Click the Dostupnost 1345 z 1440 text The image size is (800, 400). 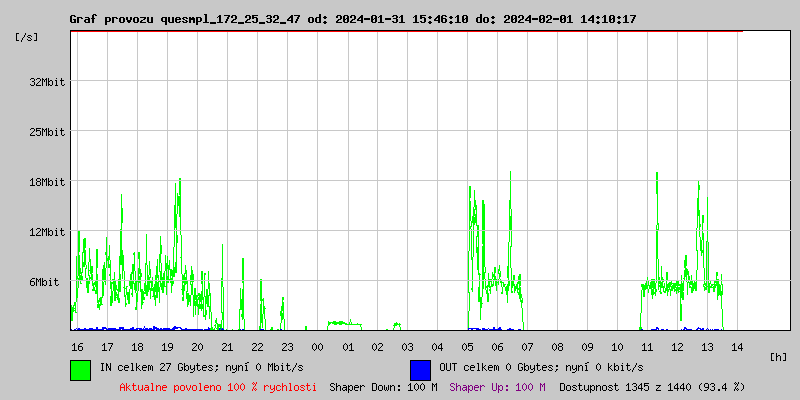tap(652, 386)
